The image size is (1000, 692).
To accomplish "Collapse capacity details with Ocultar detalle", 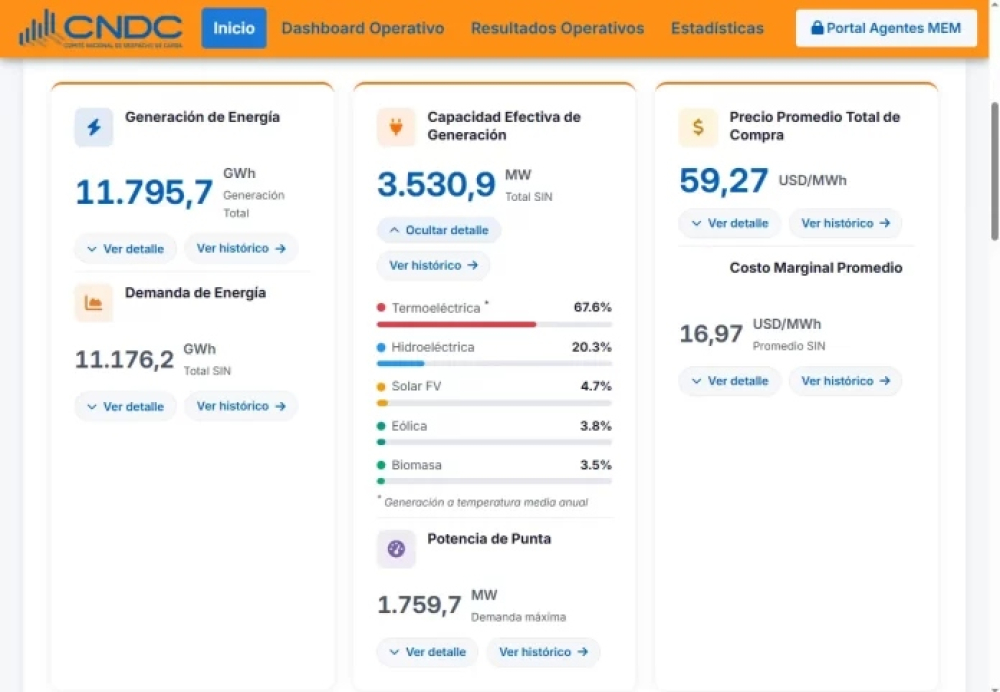I will click(439, 230).
